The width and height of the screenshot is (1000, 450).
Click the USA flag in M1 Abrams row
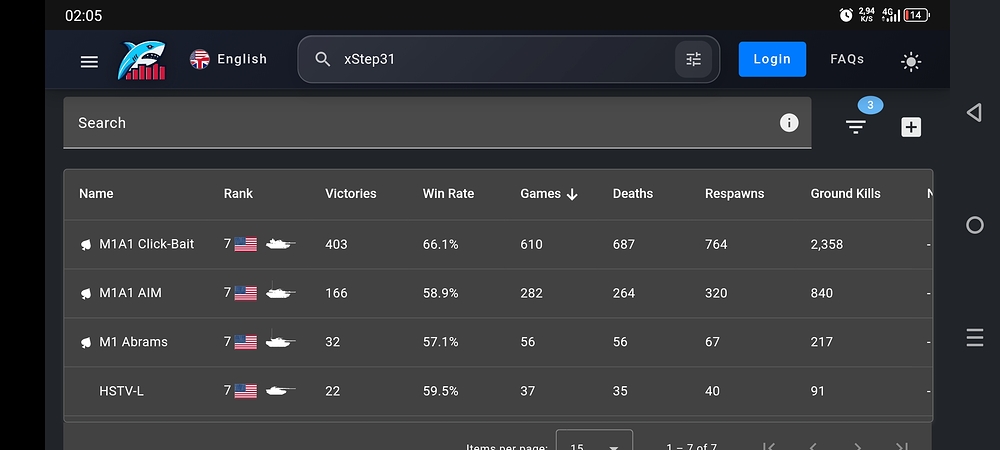tap(246, 342)
